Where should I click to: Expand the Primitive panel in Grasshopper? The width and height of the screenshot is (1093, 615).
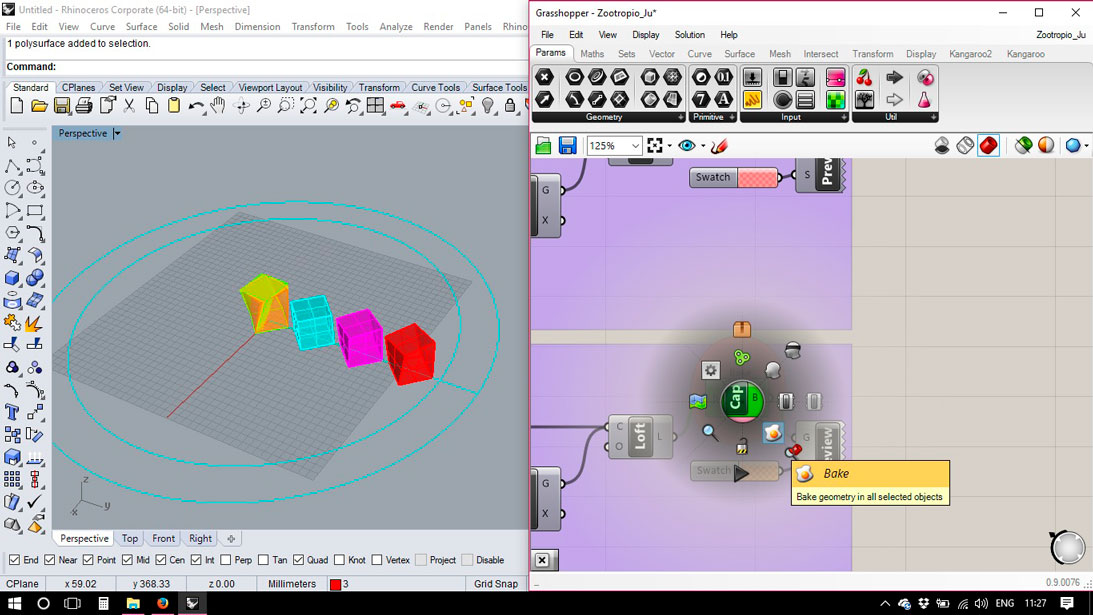(732, 118)
